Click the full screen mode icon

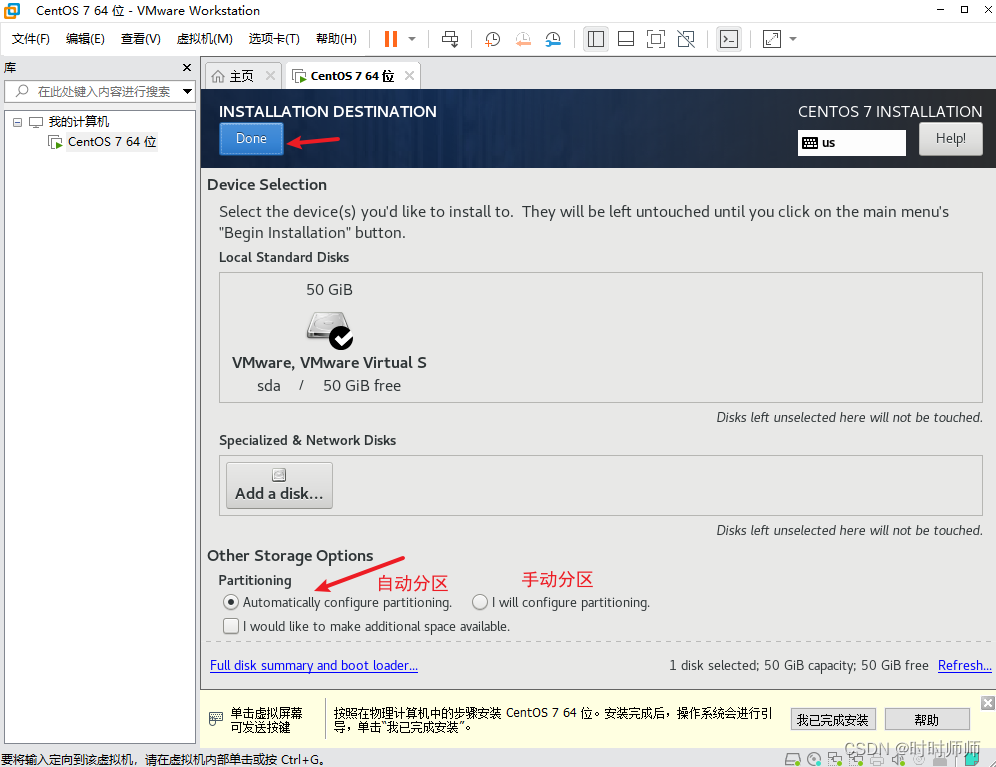tap(656, 39)
